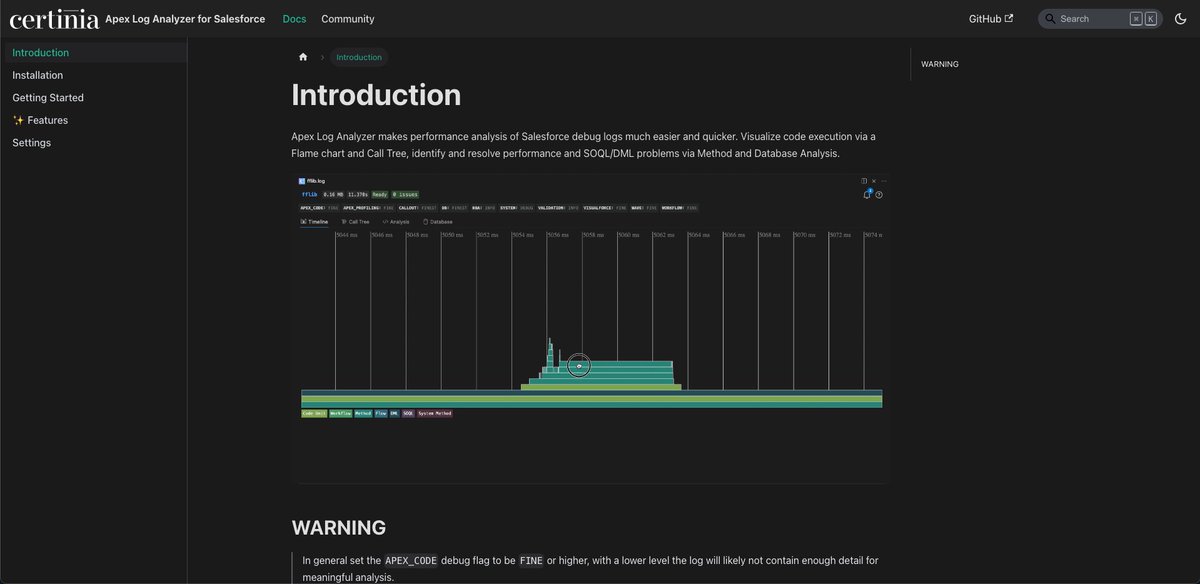This screenshot has width=1200, height=584.
Task: Click the Introduction breadcrumb pill
Action: tap(359, 57)
